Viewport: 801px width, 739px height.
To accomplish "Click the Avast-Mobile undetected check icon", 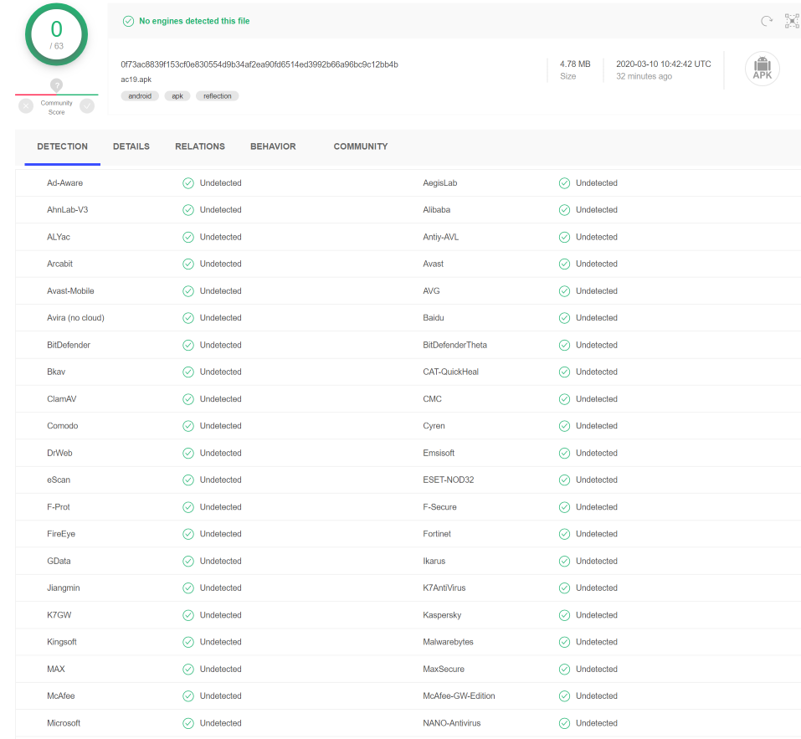I will point(188,291).
